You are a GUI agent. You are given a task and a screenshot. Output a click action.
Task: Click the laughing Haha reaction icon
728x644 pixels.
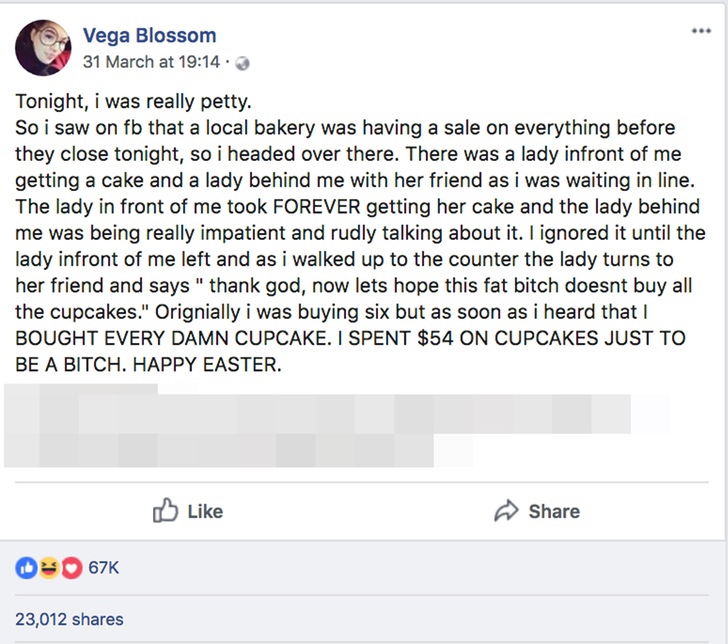[x=49, y=567]
